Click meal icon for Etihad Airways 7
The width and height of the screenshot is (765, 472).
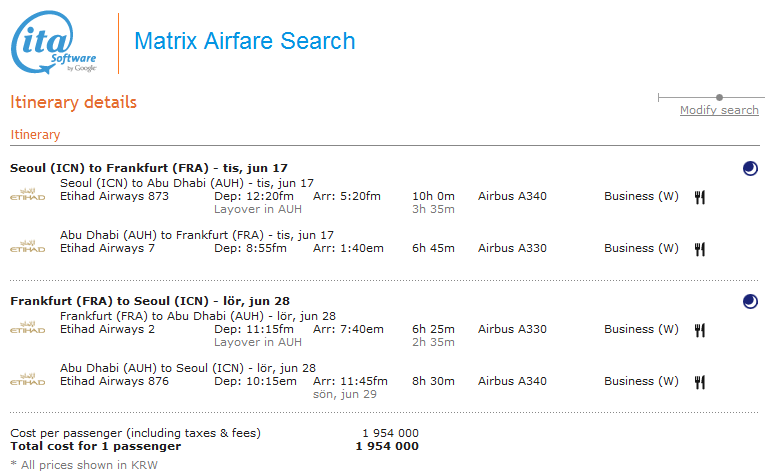click(x=700, y=249)
